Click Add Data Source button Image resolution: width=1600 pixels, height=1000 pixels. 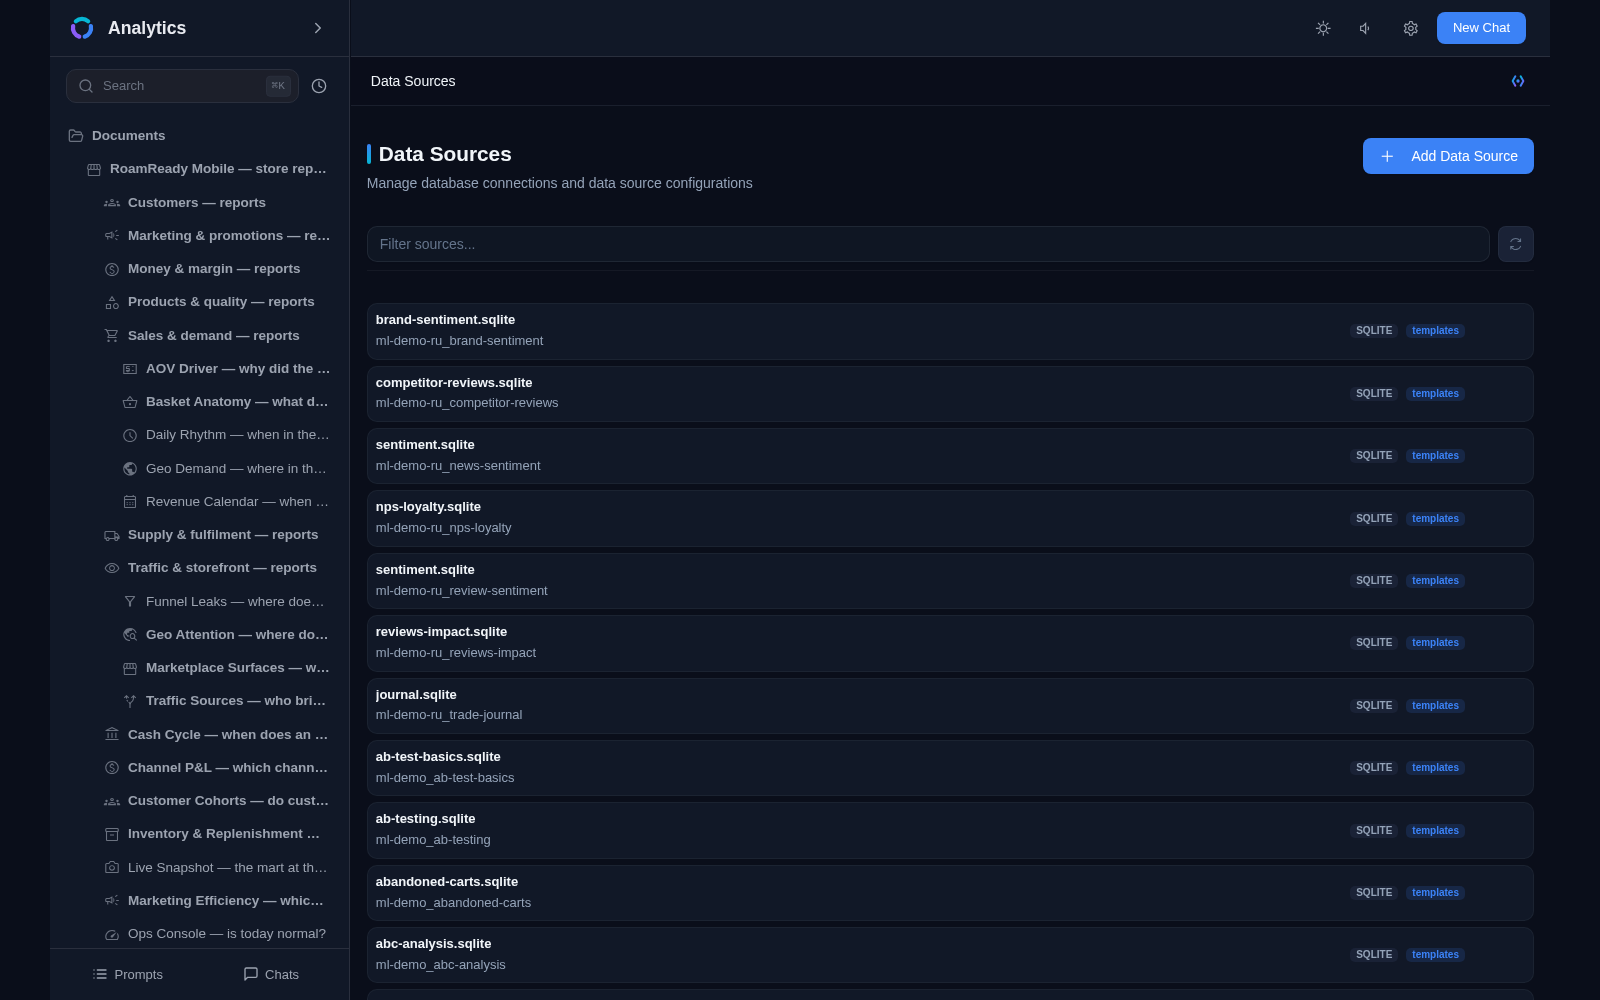[1448, 156]
